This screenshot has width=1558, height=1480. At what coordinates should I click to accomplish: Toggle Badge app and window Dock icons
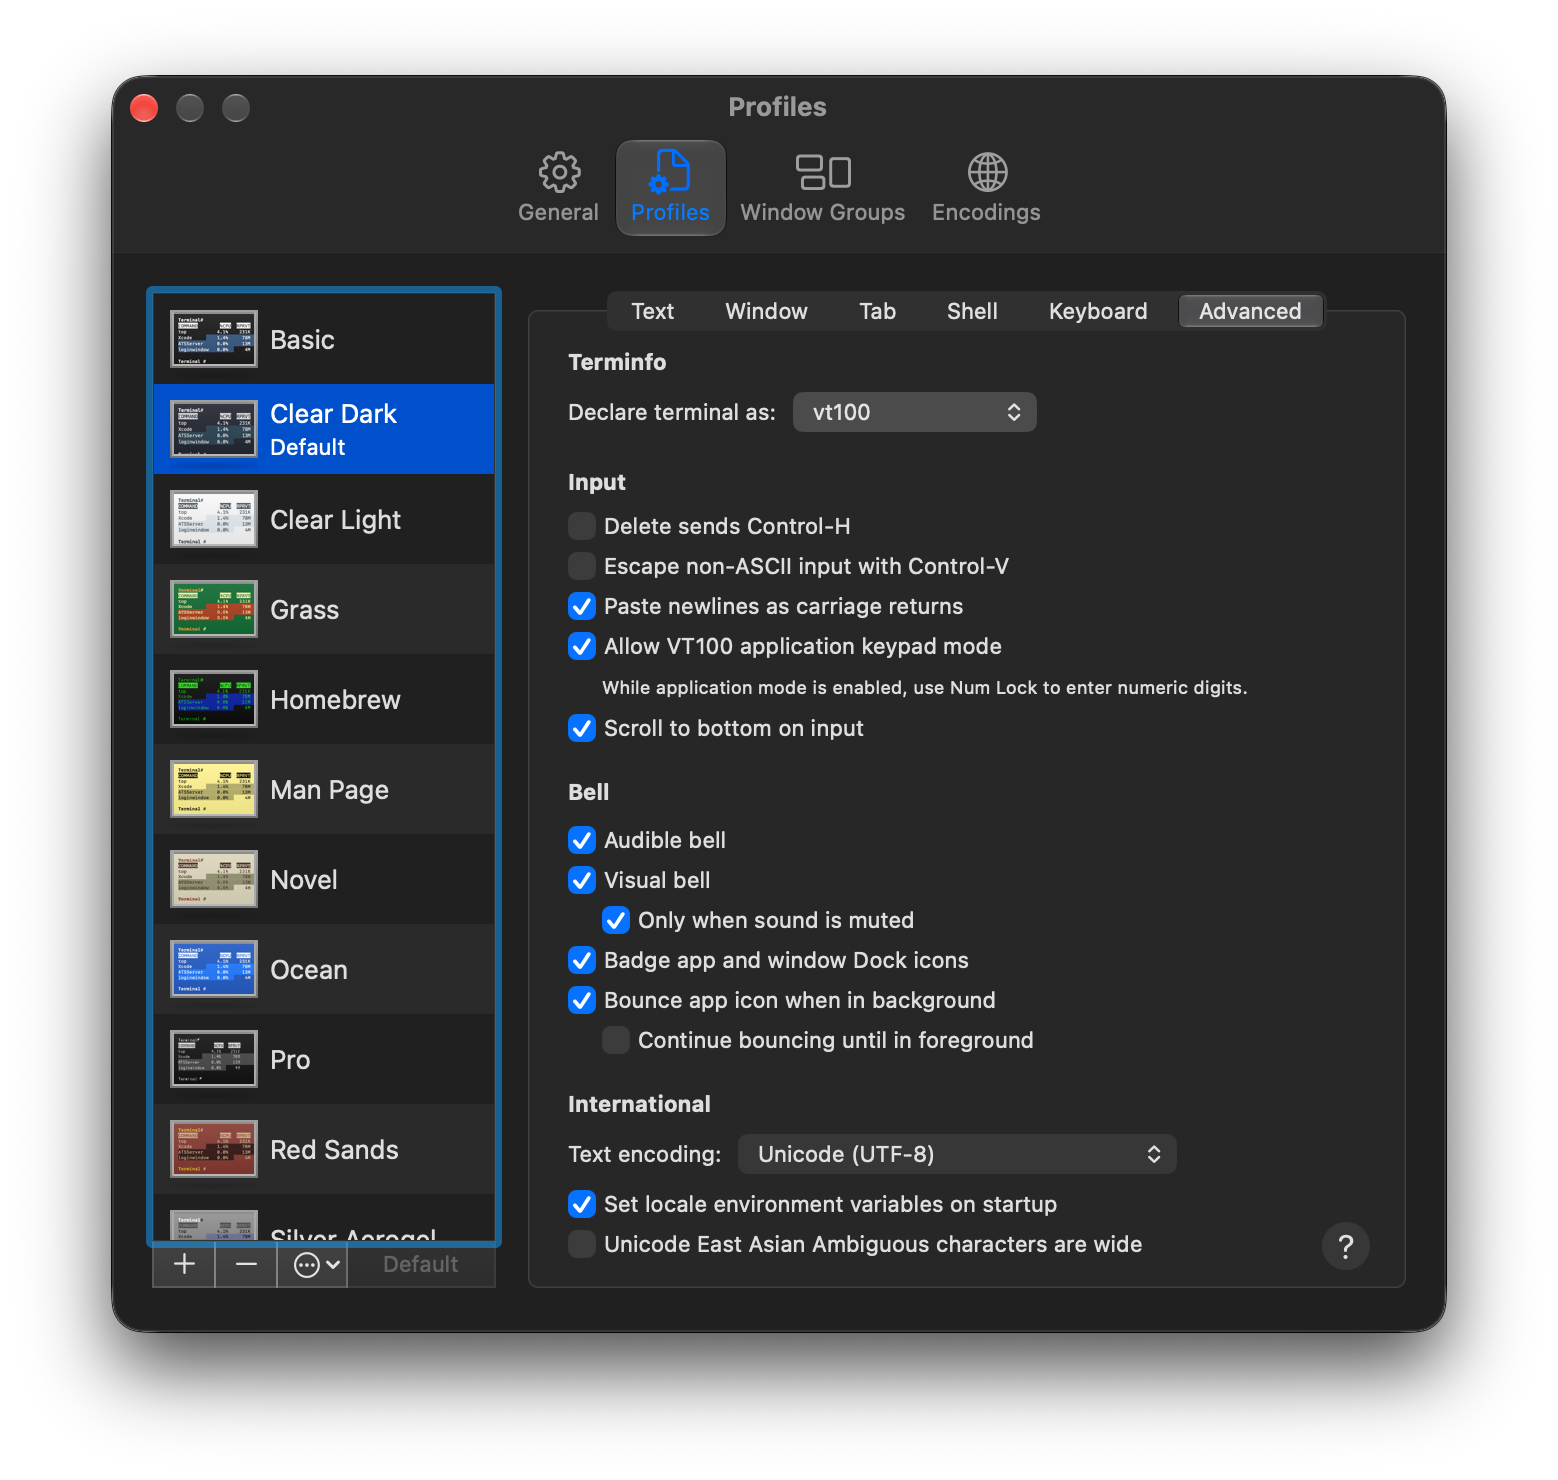[582, 960]
